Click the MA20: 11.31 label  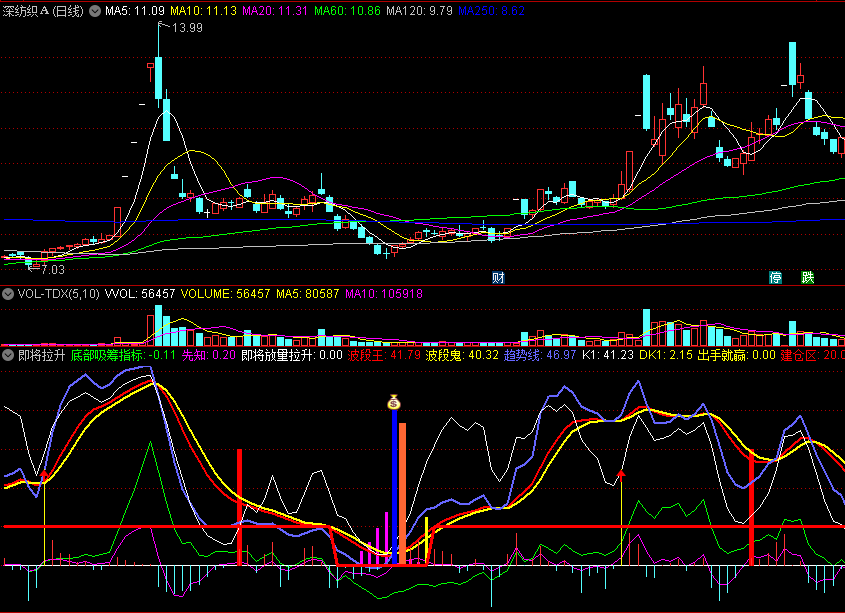tap(275, 11)
